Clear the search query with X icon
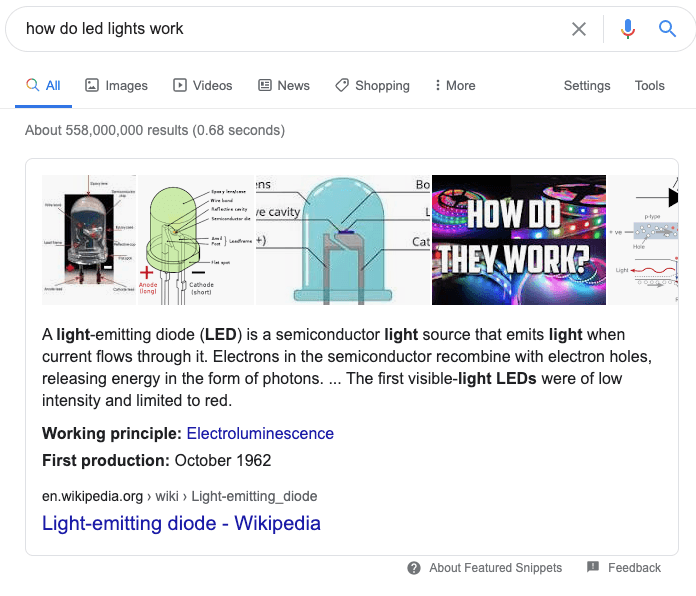The width and height of the screenshot is (696, 596). click(x=579, y=29)
